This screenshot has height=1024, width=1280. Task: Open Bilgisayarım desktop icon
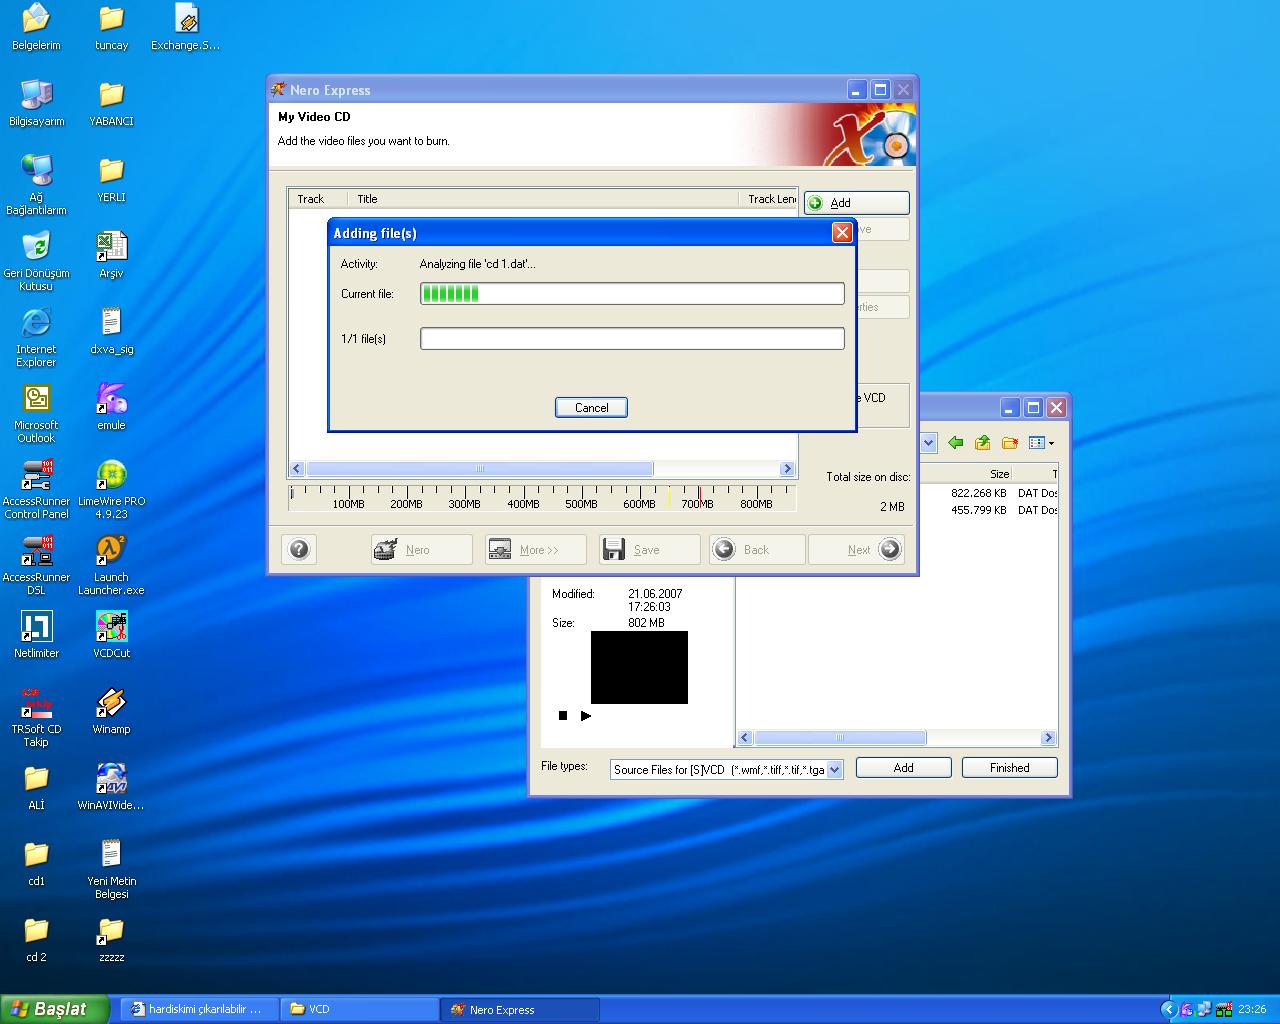point(36,102)
